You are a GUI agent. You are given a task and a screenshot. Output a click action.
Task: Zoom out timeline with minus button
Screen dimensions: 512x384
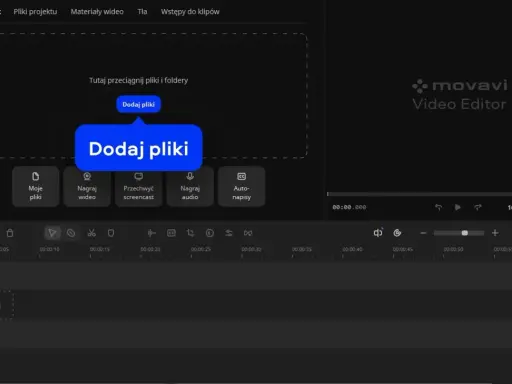click(423, 233)
